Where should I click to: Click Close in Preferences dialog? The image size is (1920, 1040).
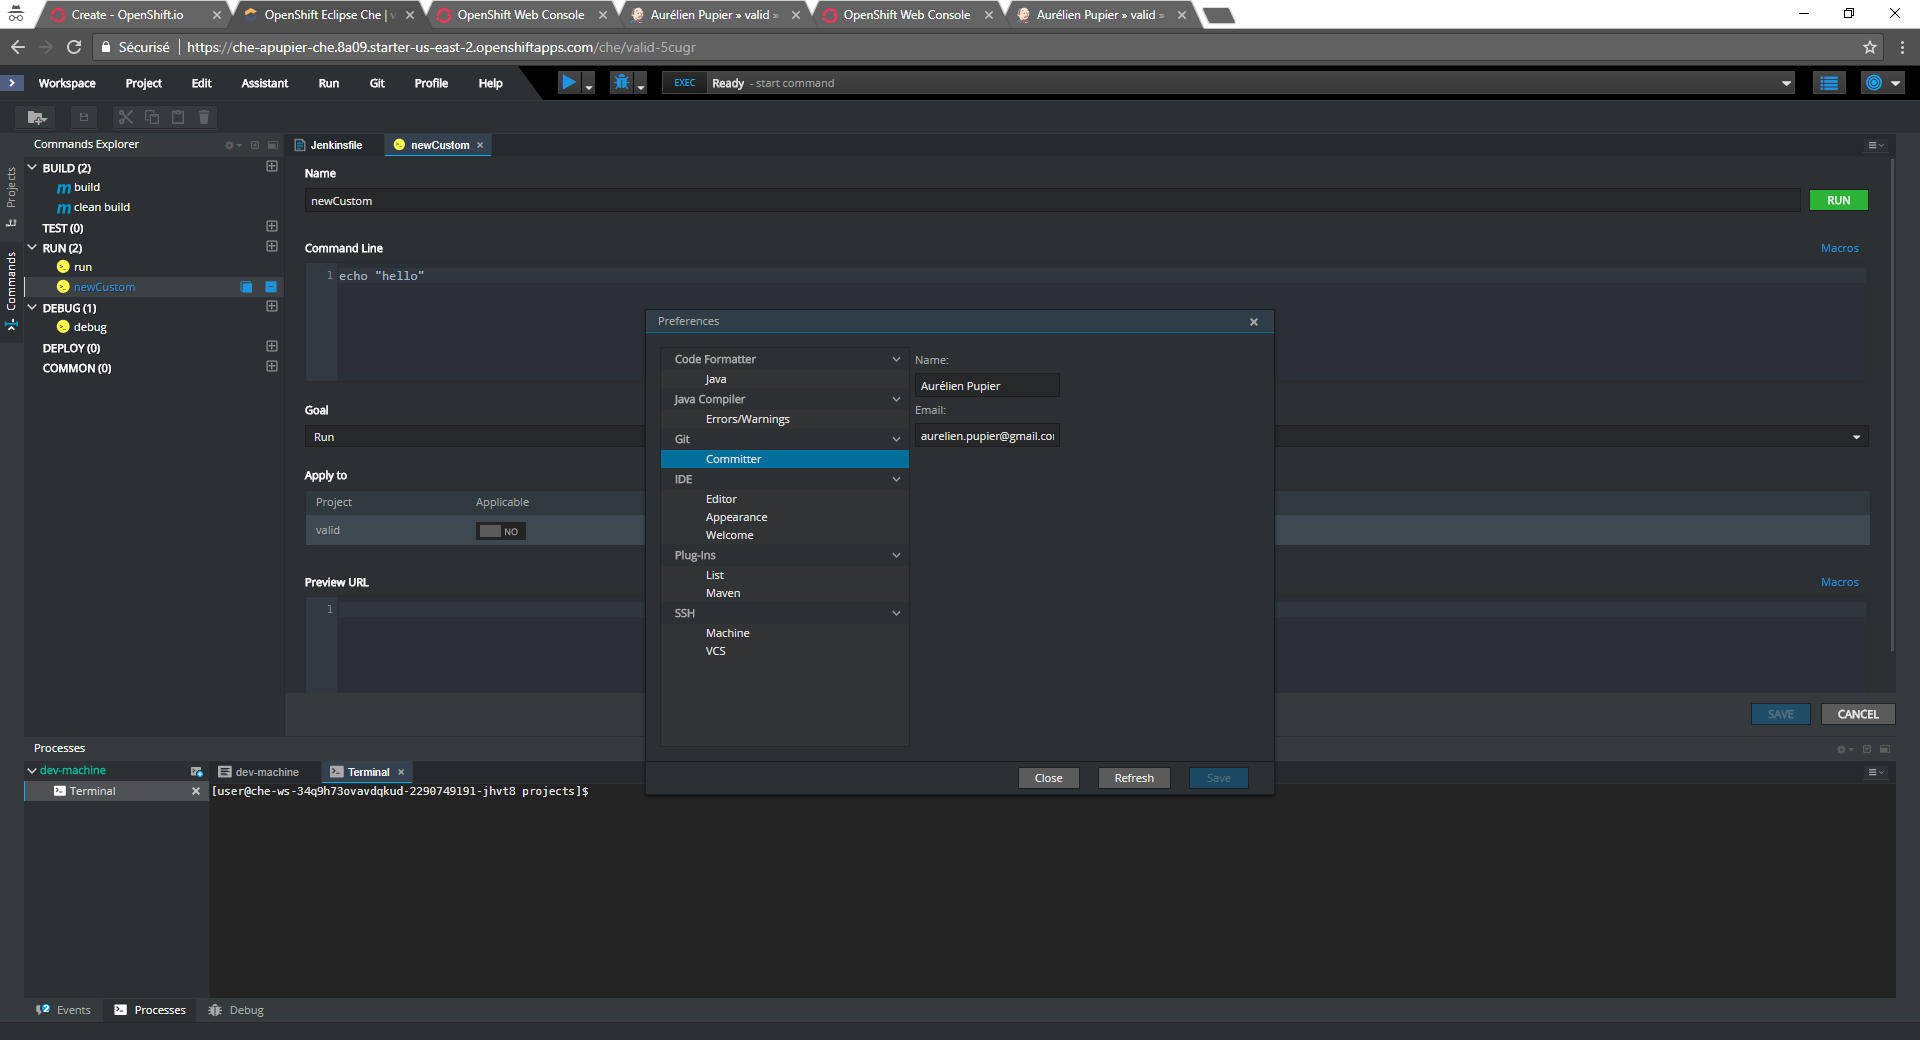(1048, 778)
